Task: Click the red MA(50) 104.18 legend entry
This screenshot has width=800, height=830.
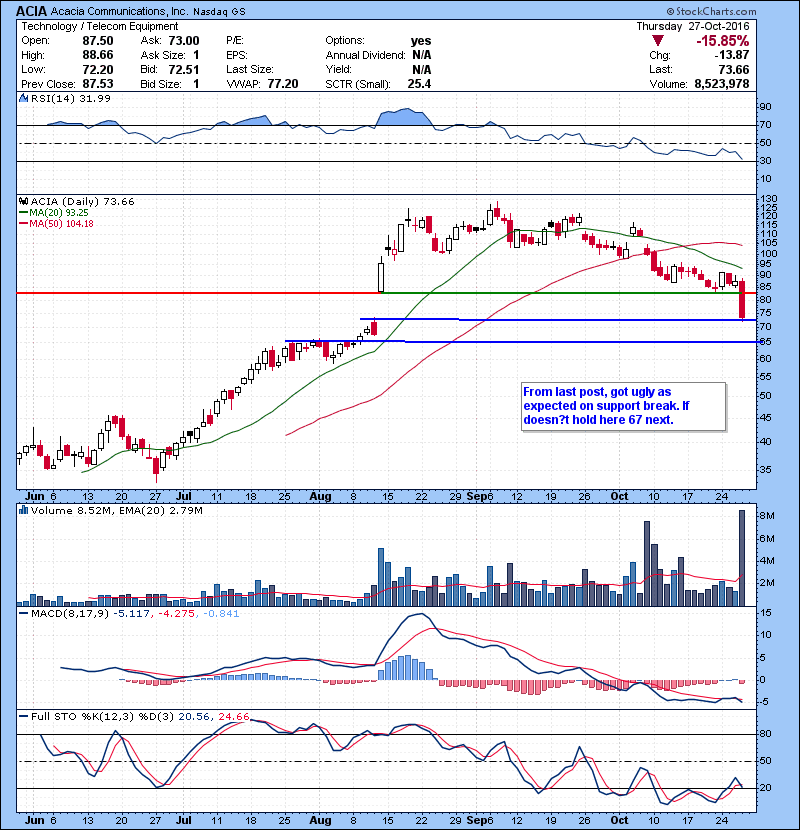Action: [56, 224]
